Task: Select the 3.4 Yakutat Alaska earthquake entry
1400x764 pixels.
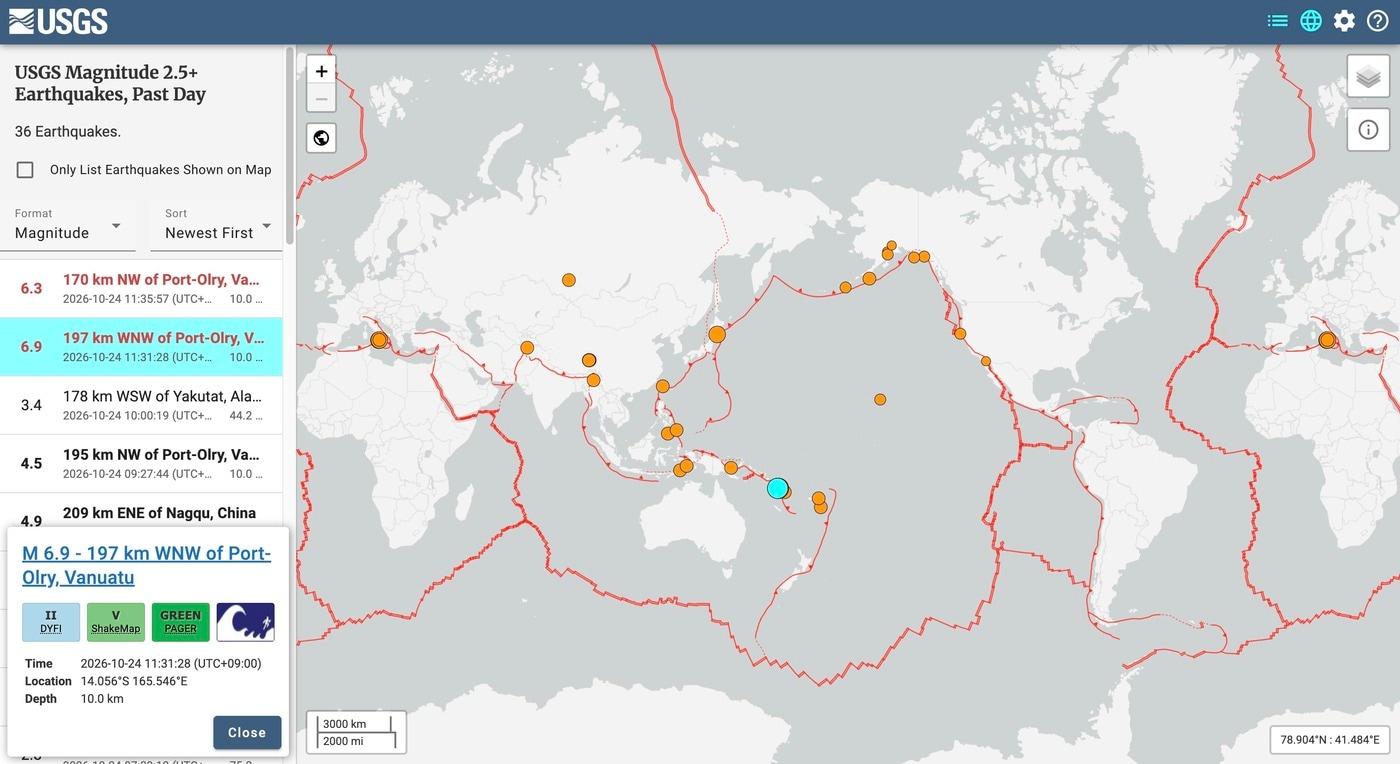Action: (x=141, y=405)
